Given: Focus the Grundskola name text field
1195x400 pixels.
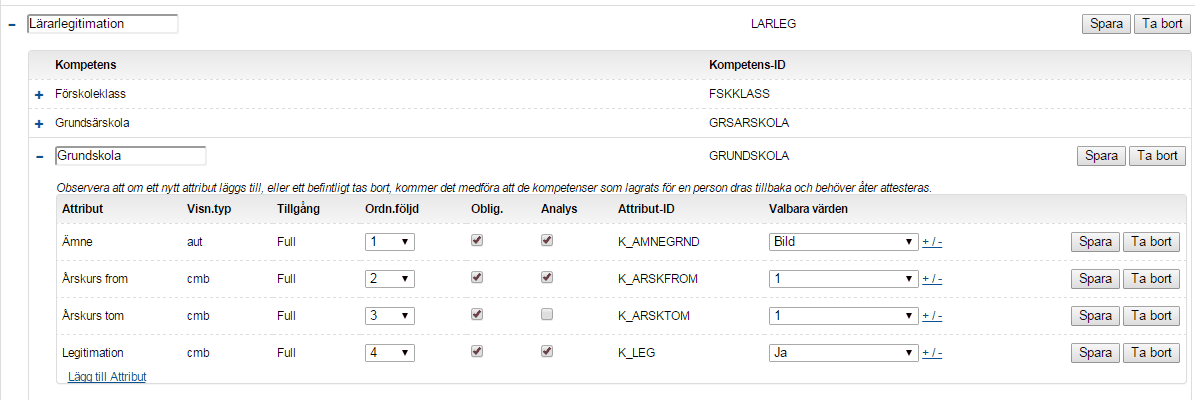Looking at the screenshot, I should [130, 156].
